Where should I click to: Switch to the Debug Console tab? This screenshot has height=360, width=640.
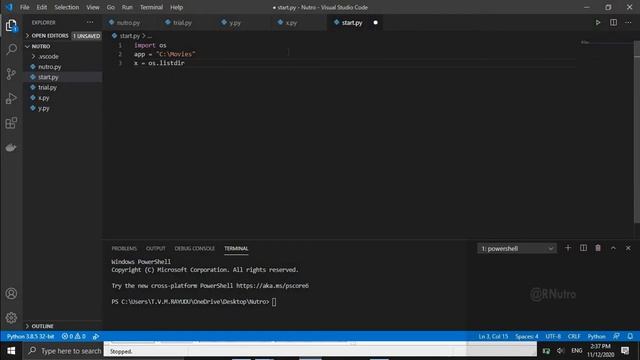click(194, 249)
